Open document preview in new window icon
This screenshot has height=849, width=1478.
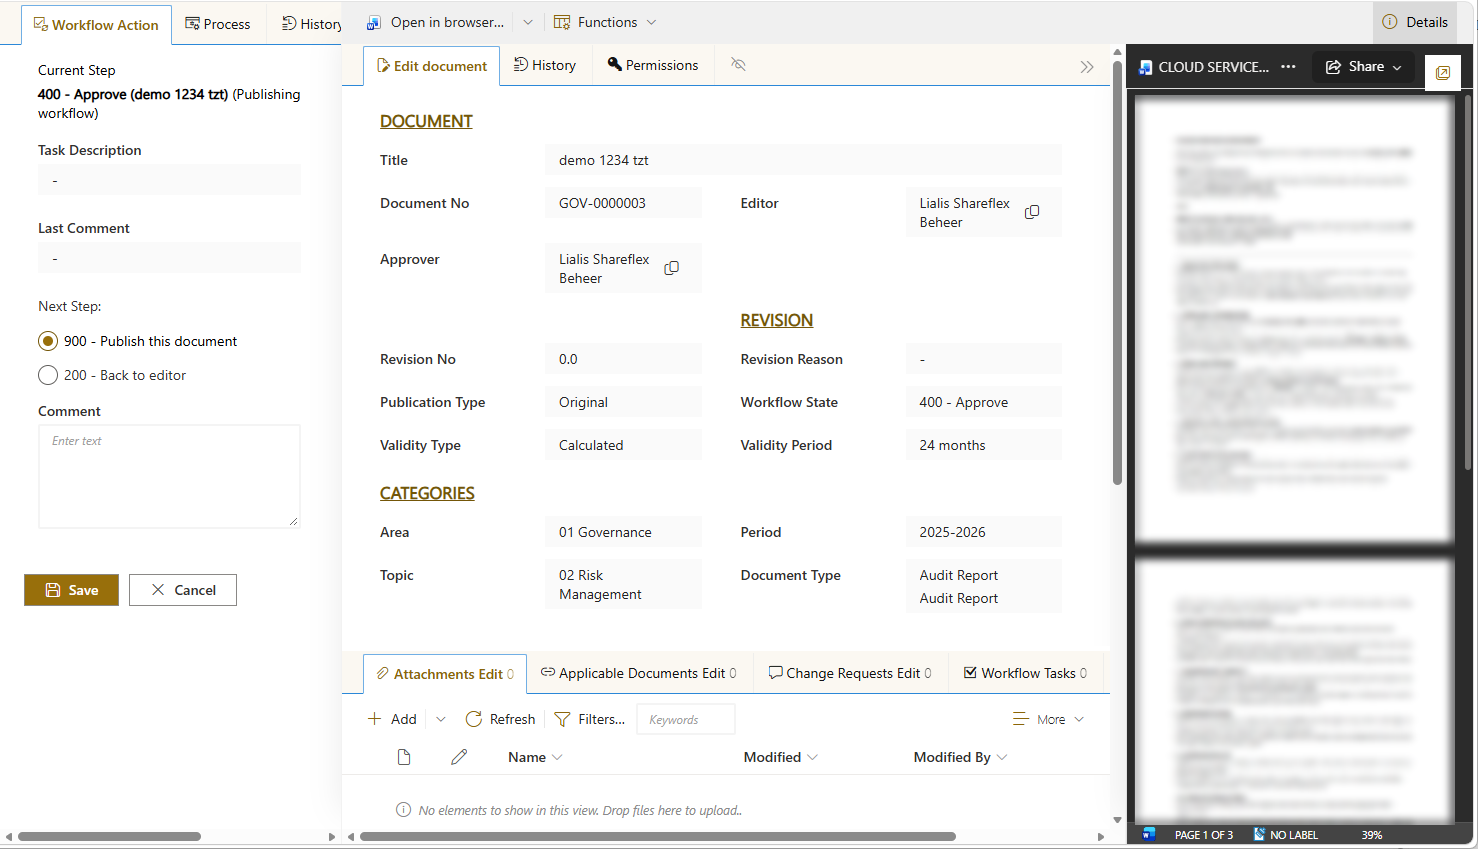(x=1443, y=73)
